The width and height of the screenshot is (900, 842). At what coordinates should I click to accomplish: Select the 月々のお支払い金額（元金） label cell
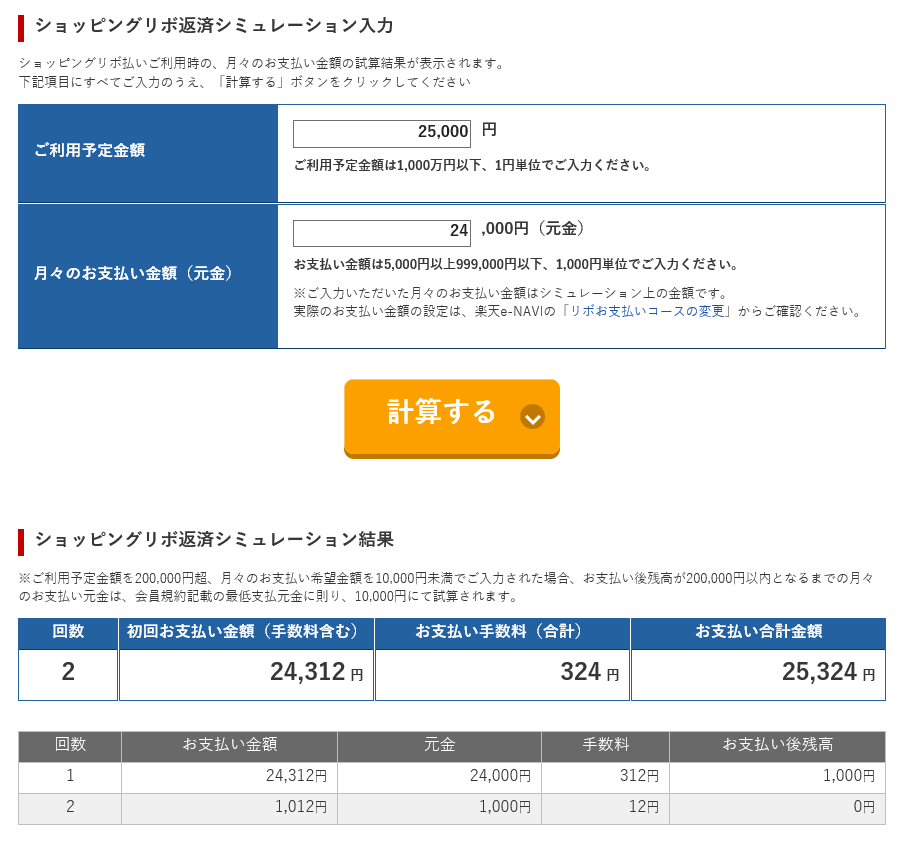coord(148,276)
